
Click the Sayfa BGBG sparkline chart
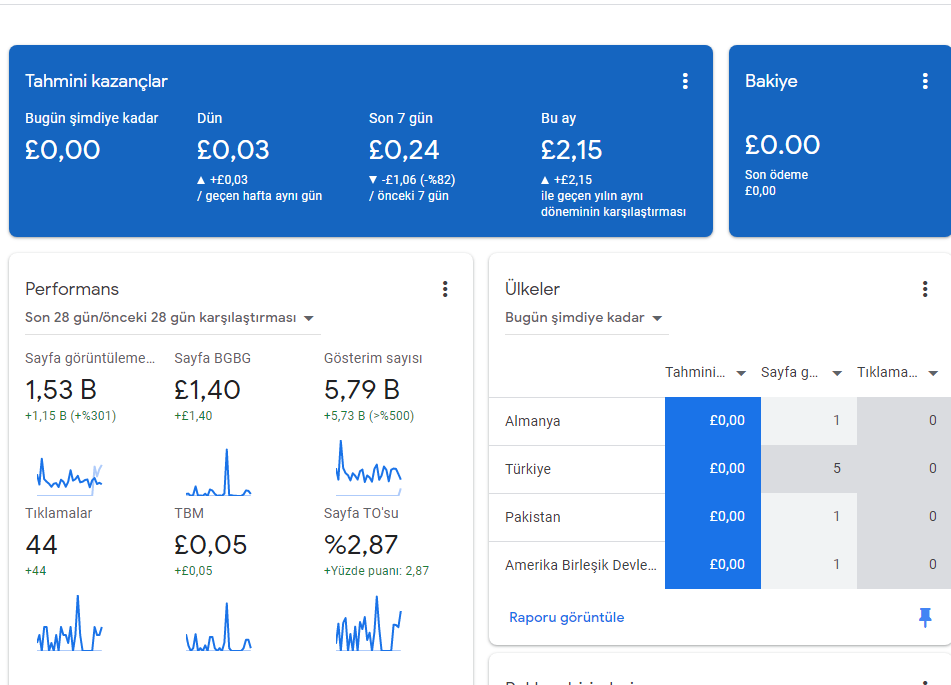tap(219, 473)
